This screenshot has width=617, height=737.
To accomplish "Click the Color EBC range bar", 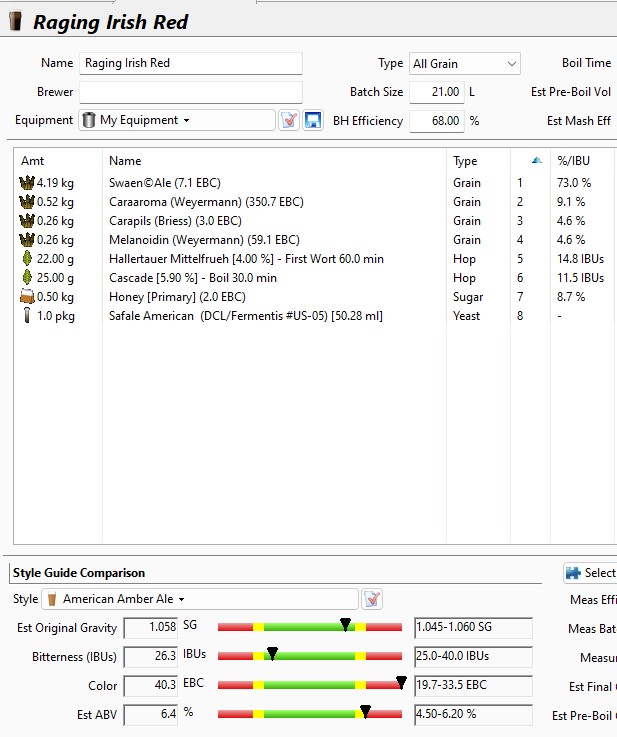I will pyautogui.click(x=309, y=687).
